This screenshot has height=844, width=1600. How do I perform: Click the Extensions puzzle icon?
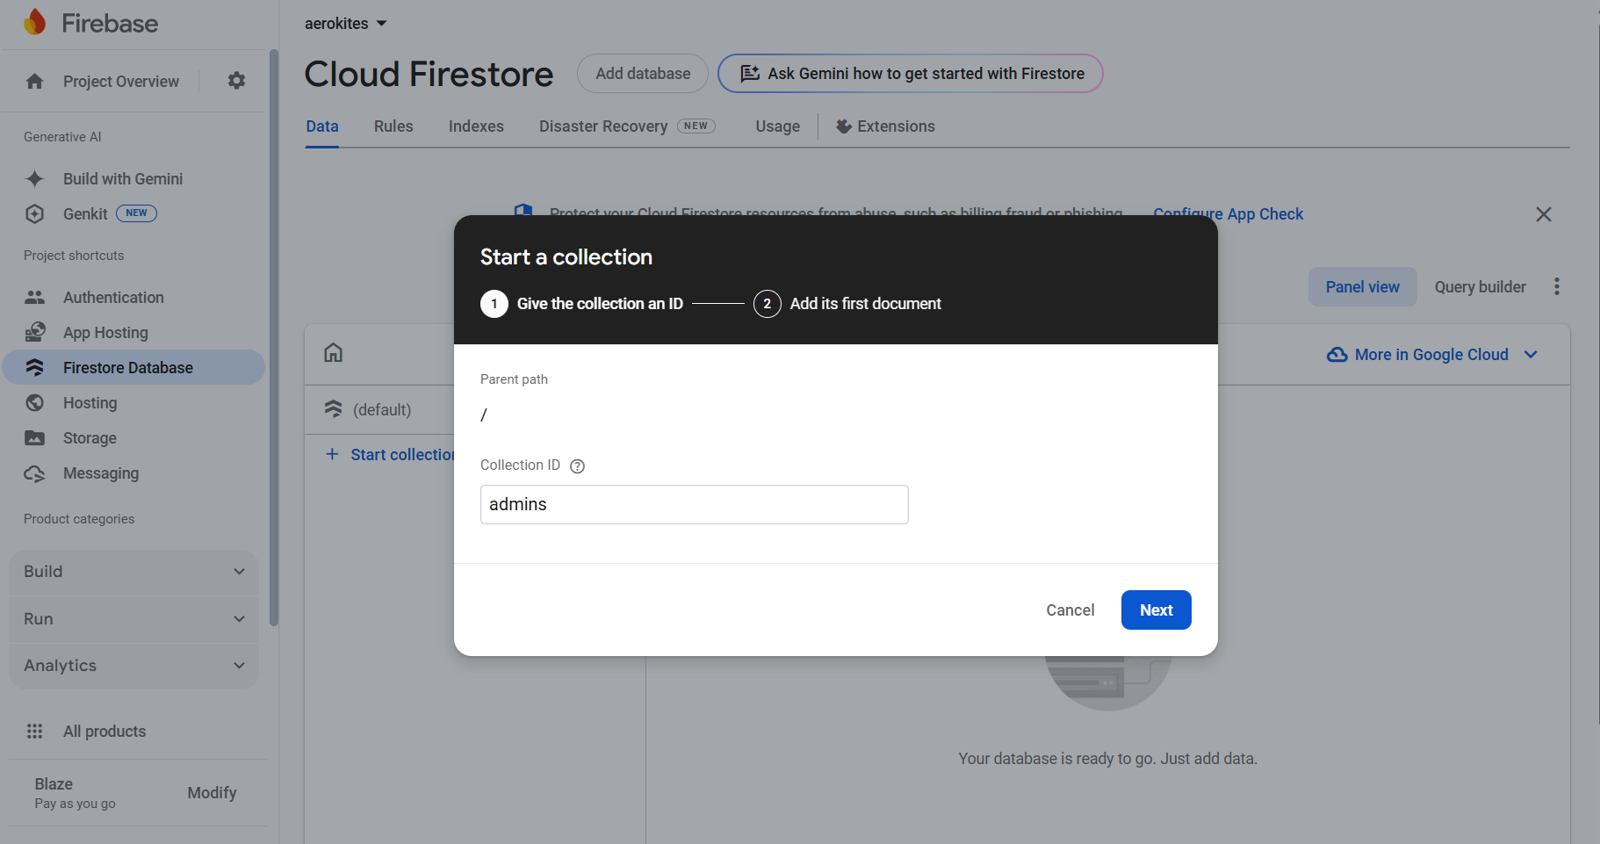(x=844, y=126)
